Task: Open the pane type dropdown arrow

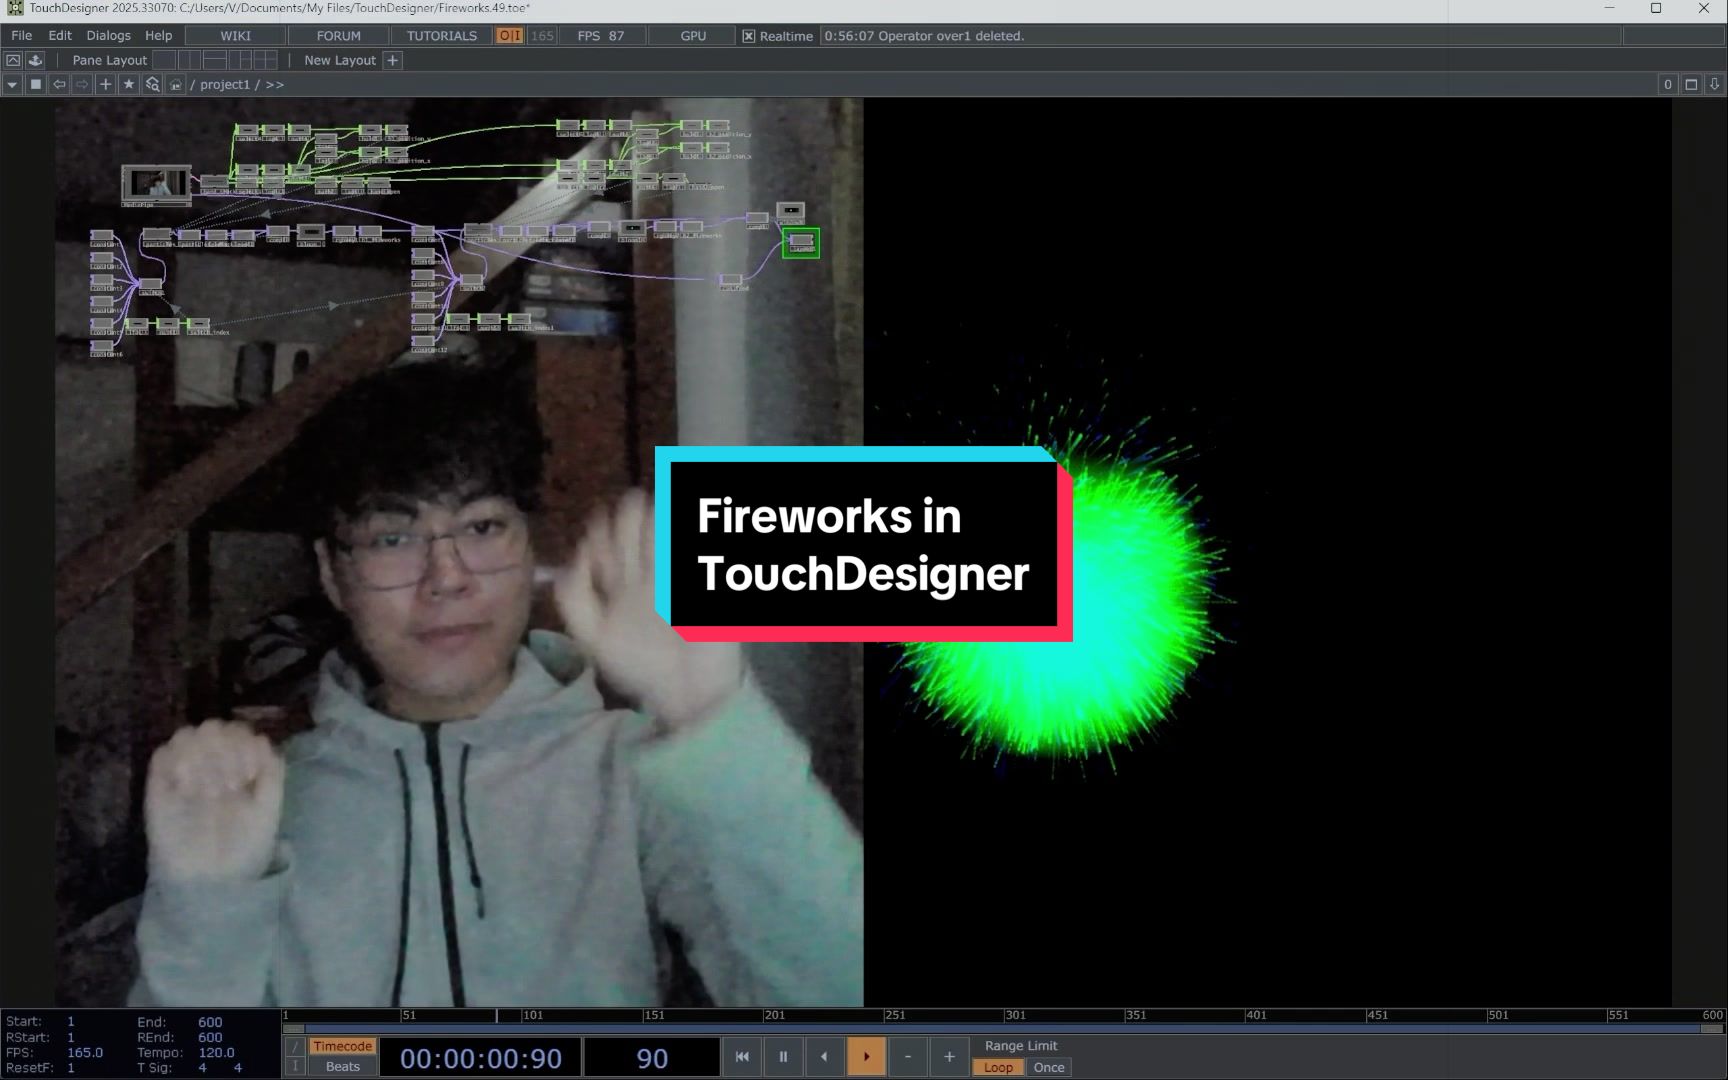Action: click(x=12, y=85)
